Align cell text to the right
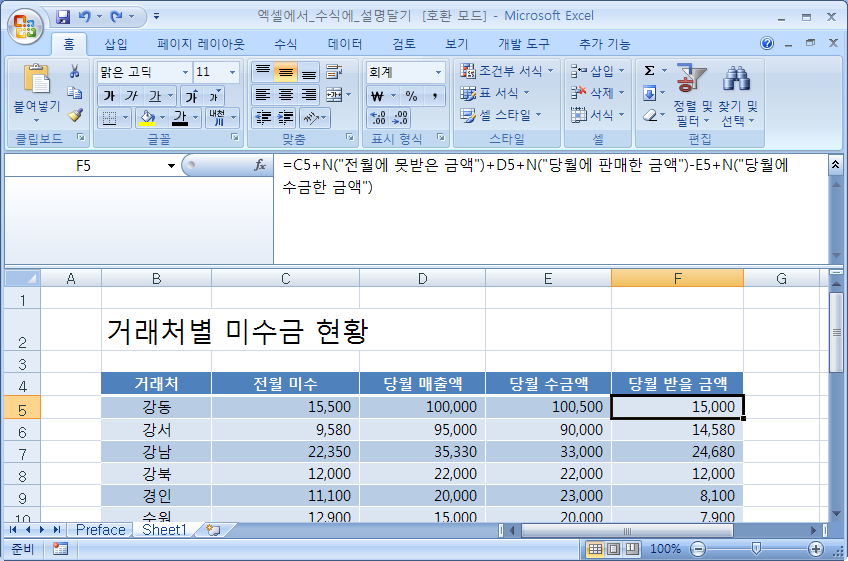The image size is (848, 561). 309,95
